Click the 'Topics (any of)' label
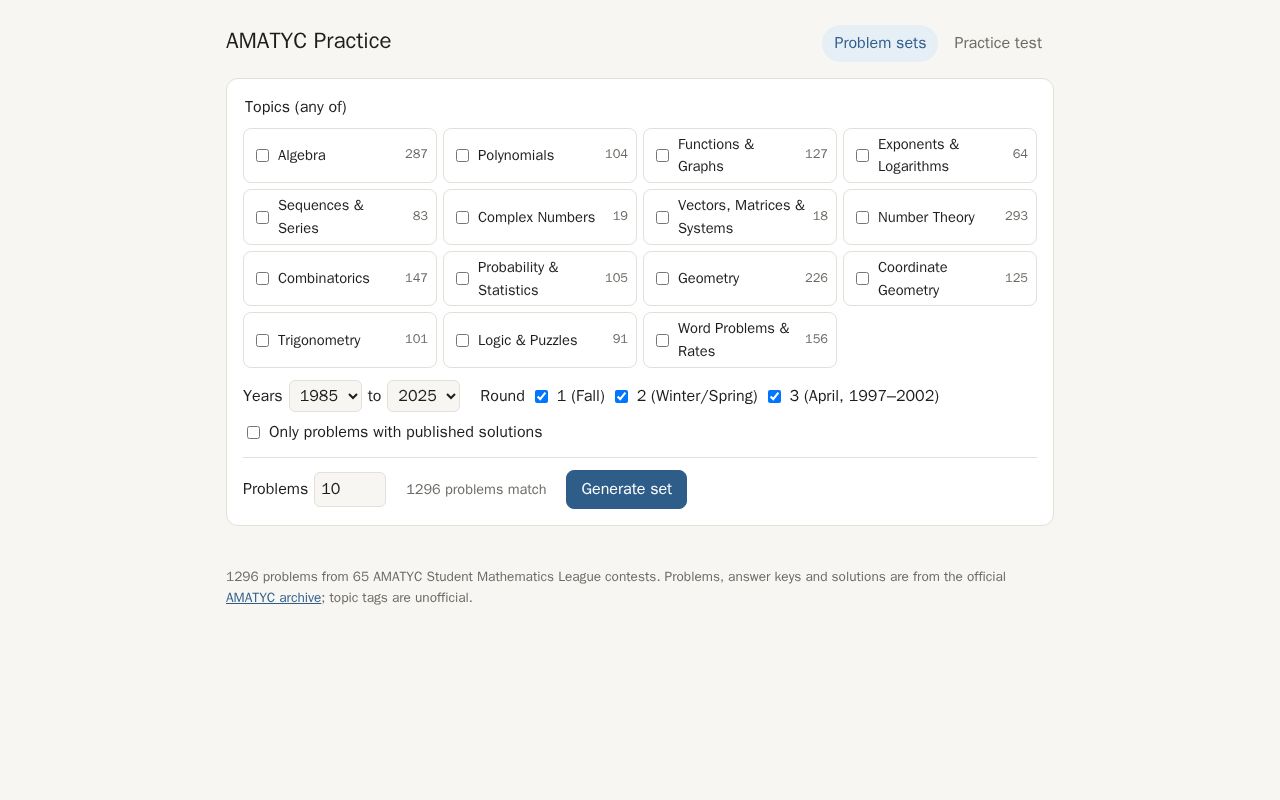The image size is (1280, 800). click(296, 107)
